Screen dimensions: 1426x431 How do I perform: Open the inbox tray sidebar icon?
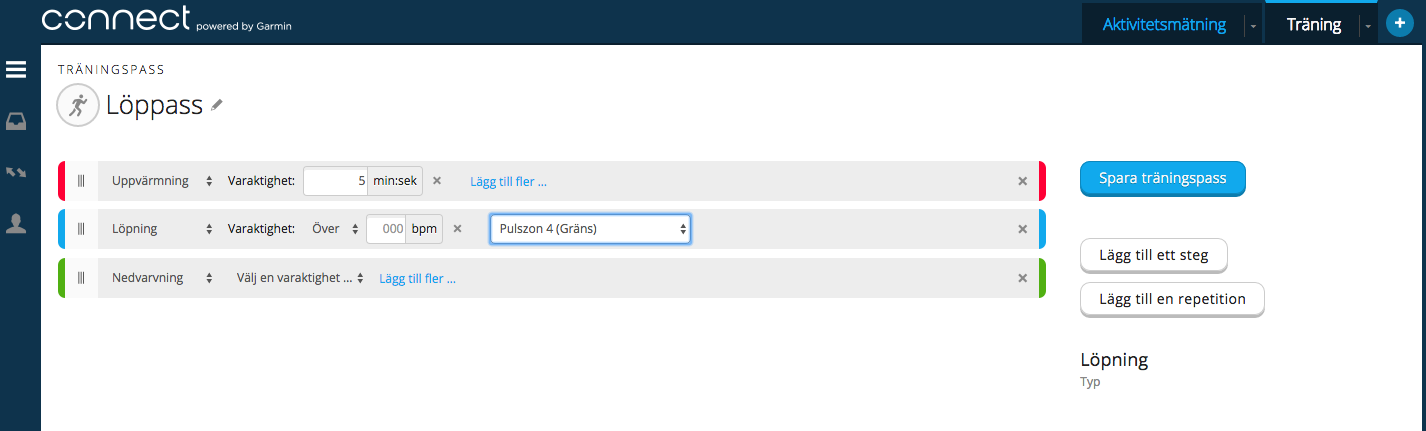point(16,122)
